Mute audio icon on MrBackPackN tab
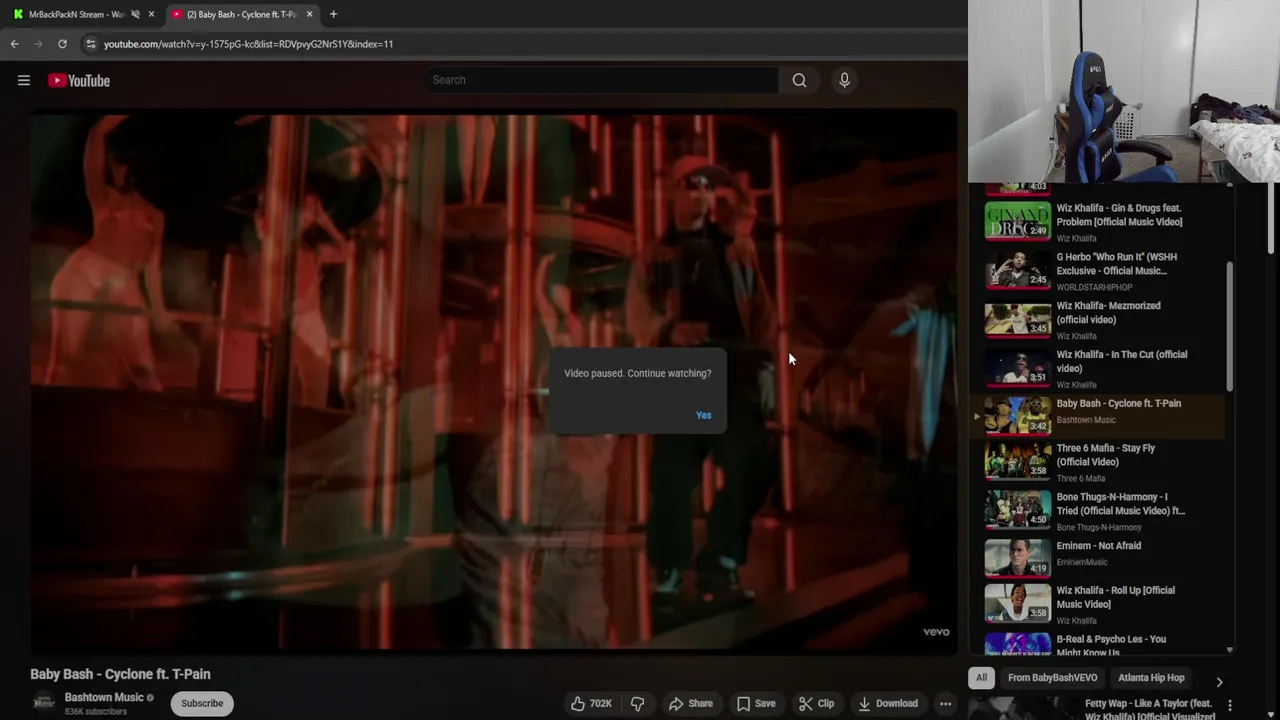The height and width of the screenshot is (720, 1280). click(135, 14)
